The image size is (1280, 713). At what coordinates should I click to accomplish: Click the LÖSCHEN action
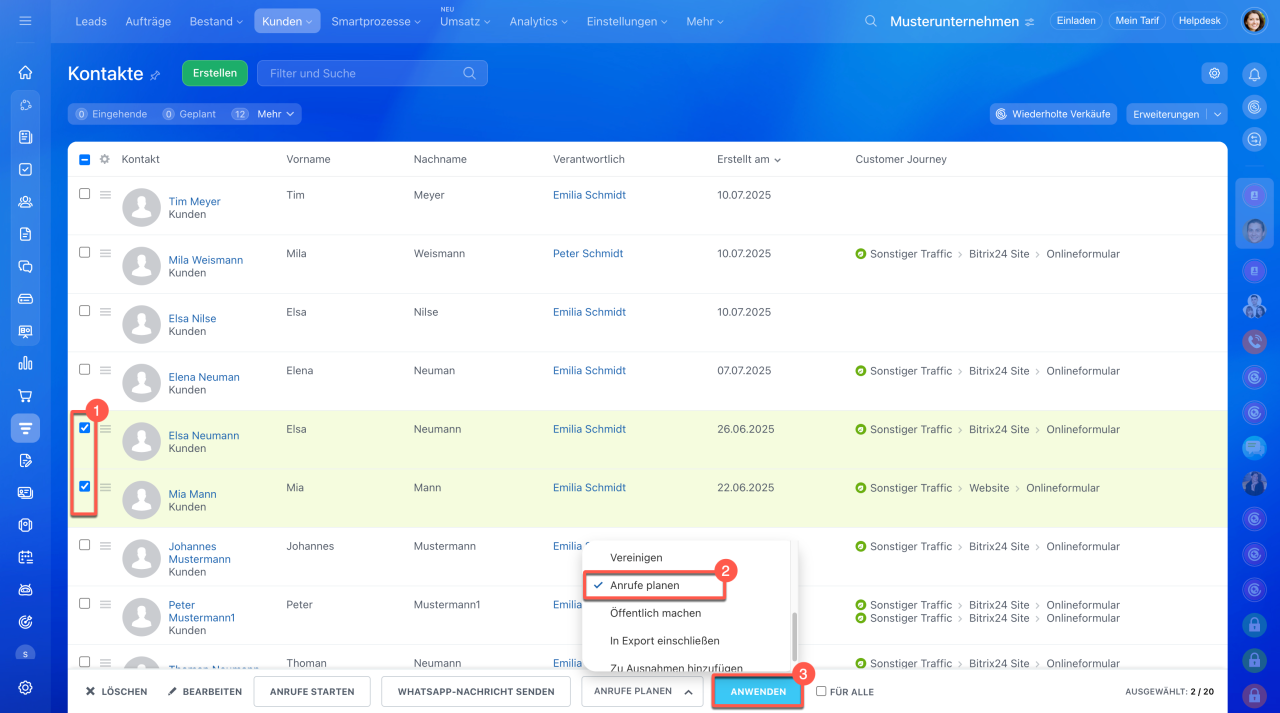[116, 691]
